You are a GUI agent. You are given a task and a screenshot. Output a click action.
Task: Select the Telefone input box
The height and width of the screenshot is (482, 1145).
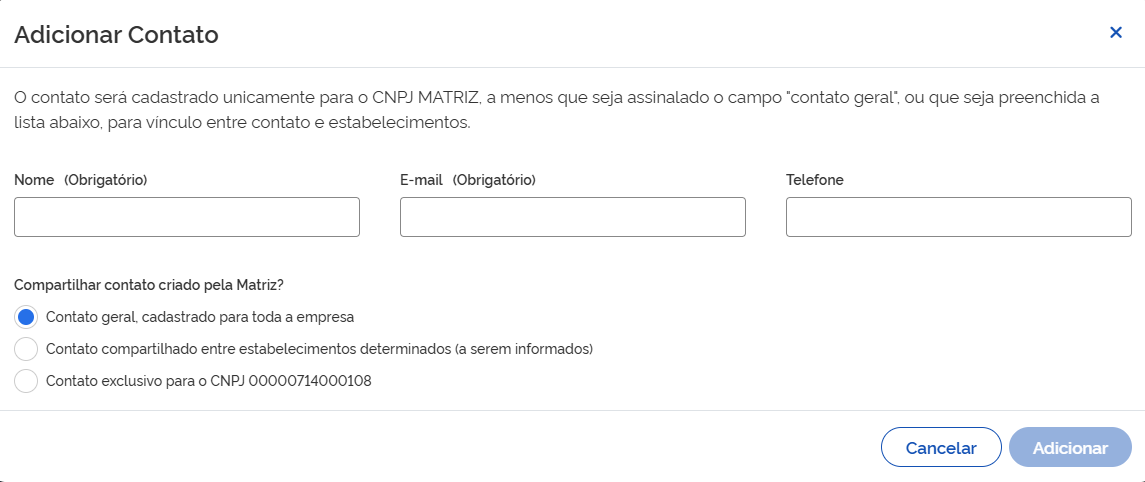pyautogui.click(x=958, y=217)
